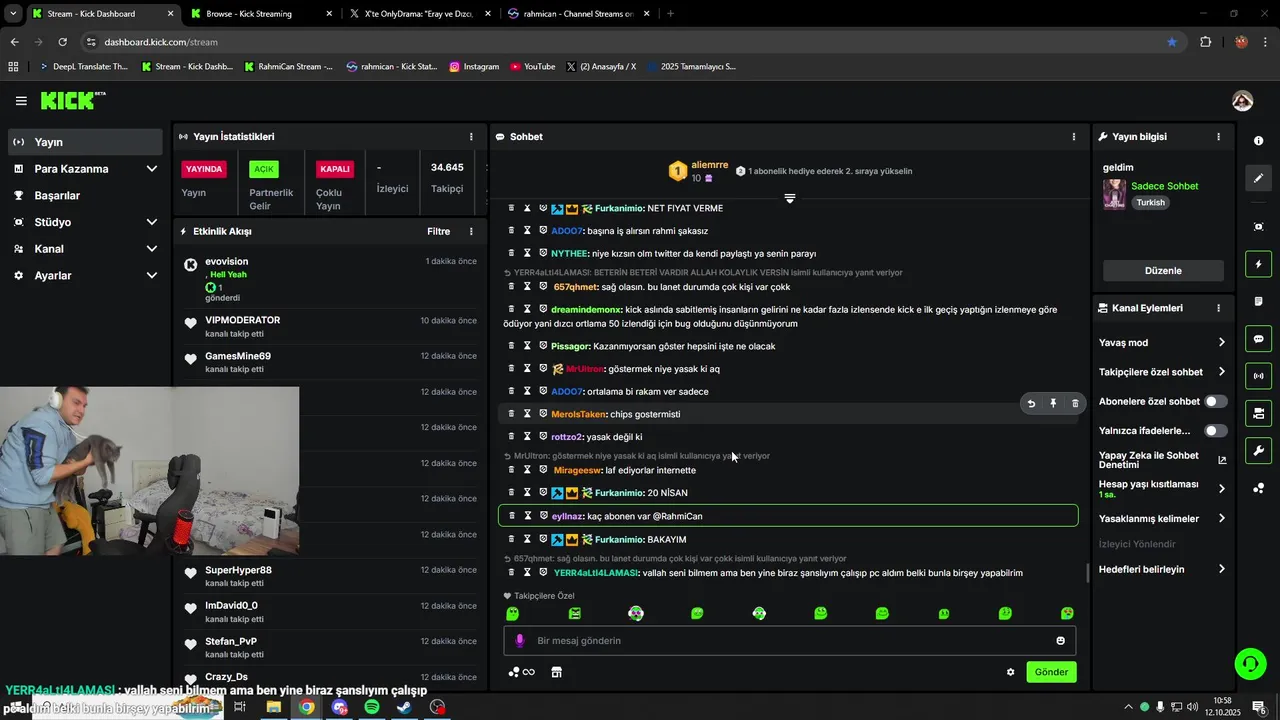Open Sohbet panel three-dot menu
This screenshot has width=1280, height=720.
tap(1074, 136)
